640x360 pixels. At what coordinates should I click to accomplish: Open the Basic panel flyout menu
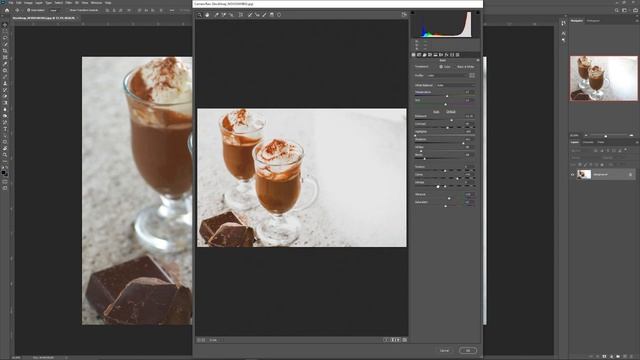pyautogui.click(x=478, y=60)
